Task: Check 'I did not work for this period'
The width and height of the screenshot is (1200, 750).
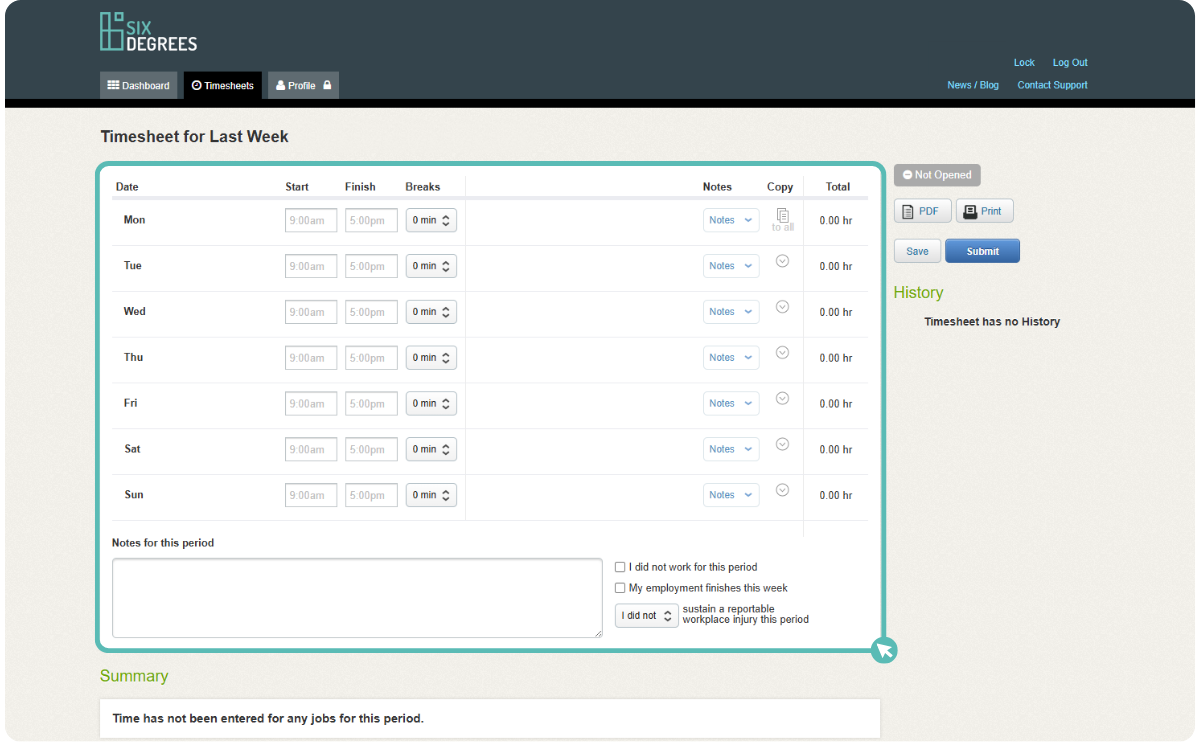Action: click(620, 567)
